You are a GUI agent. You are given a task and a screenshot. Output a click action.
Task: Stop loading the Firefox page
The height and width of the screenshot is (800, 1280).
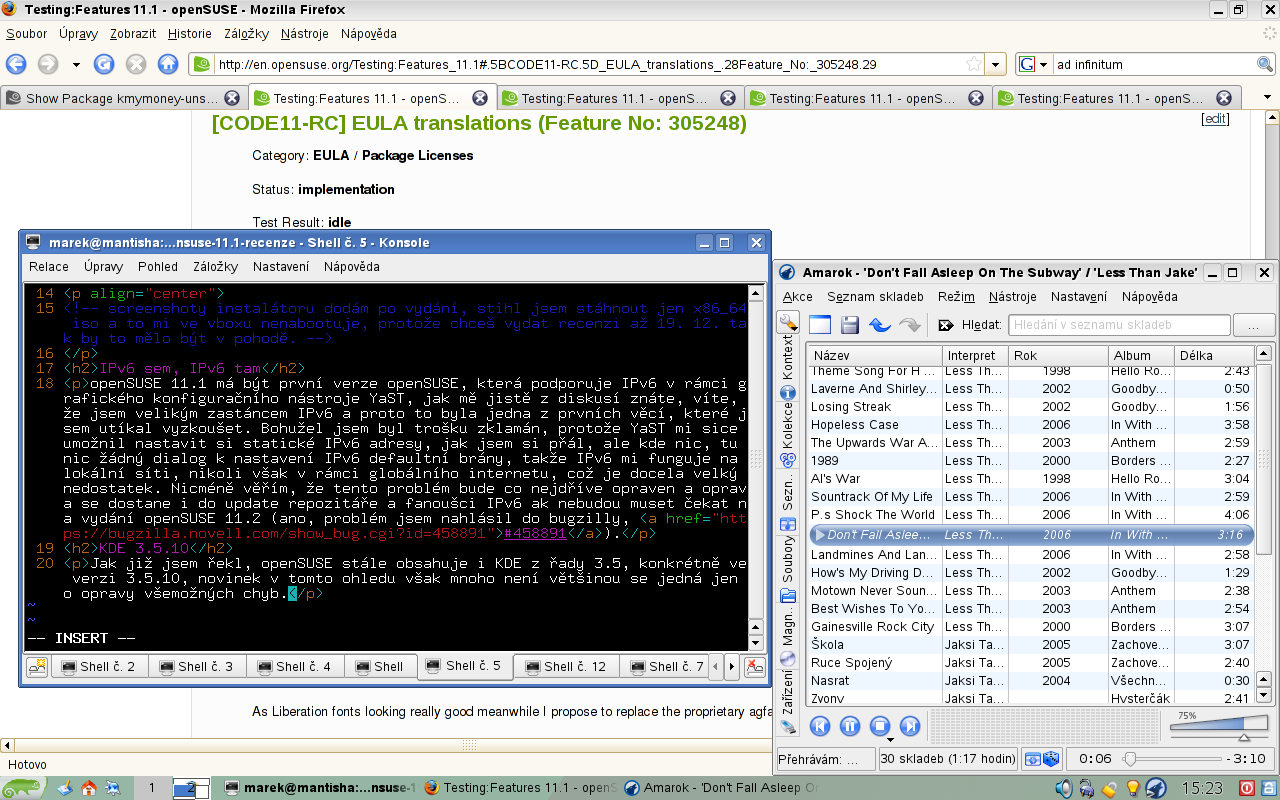[136, 64]
